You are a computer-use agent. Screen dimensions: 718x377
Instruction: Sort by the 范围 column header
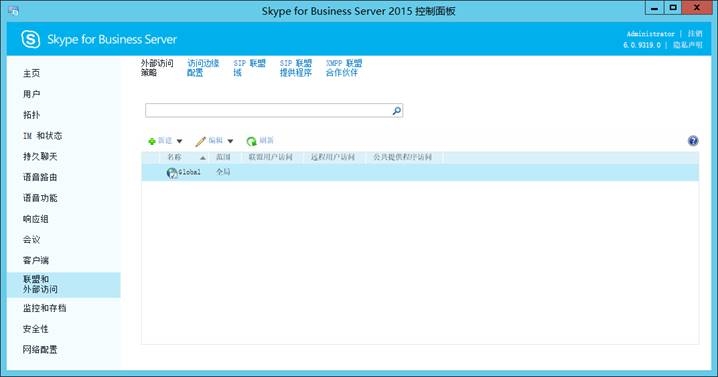click(x=223, y=157)
